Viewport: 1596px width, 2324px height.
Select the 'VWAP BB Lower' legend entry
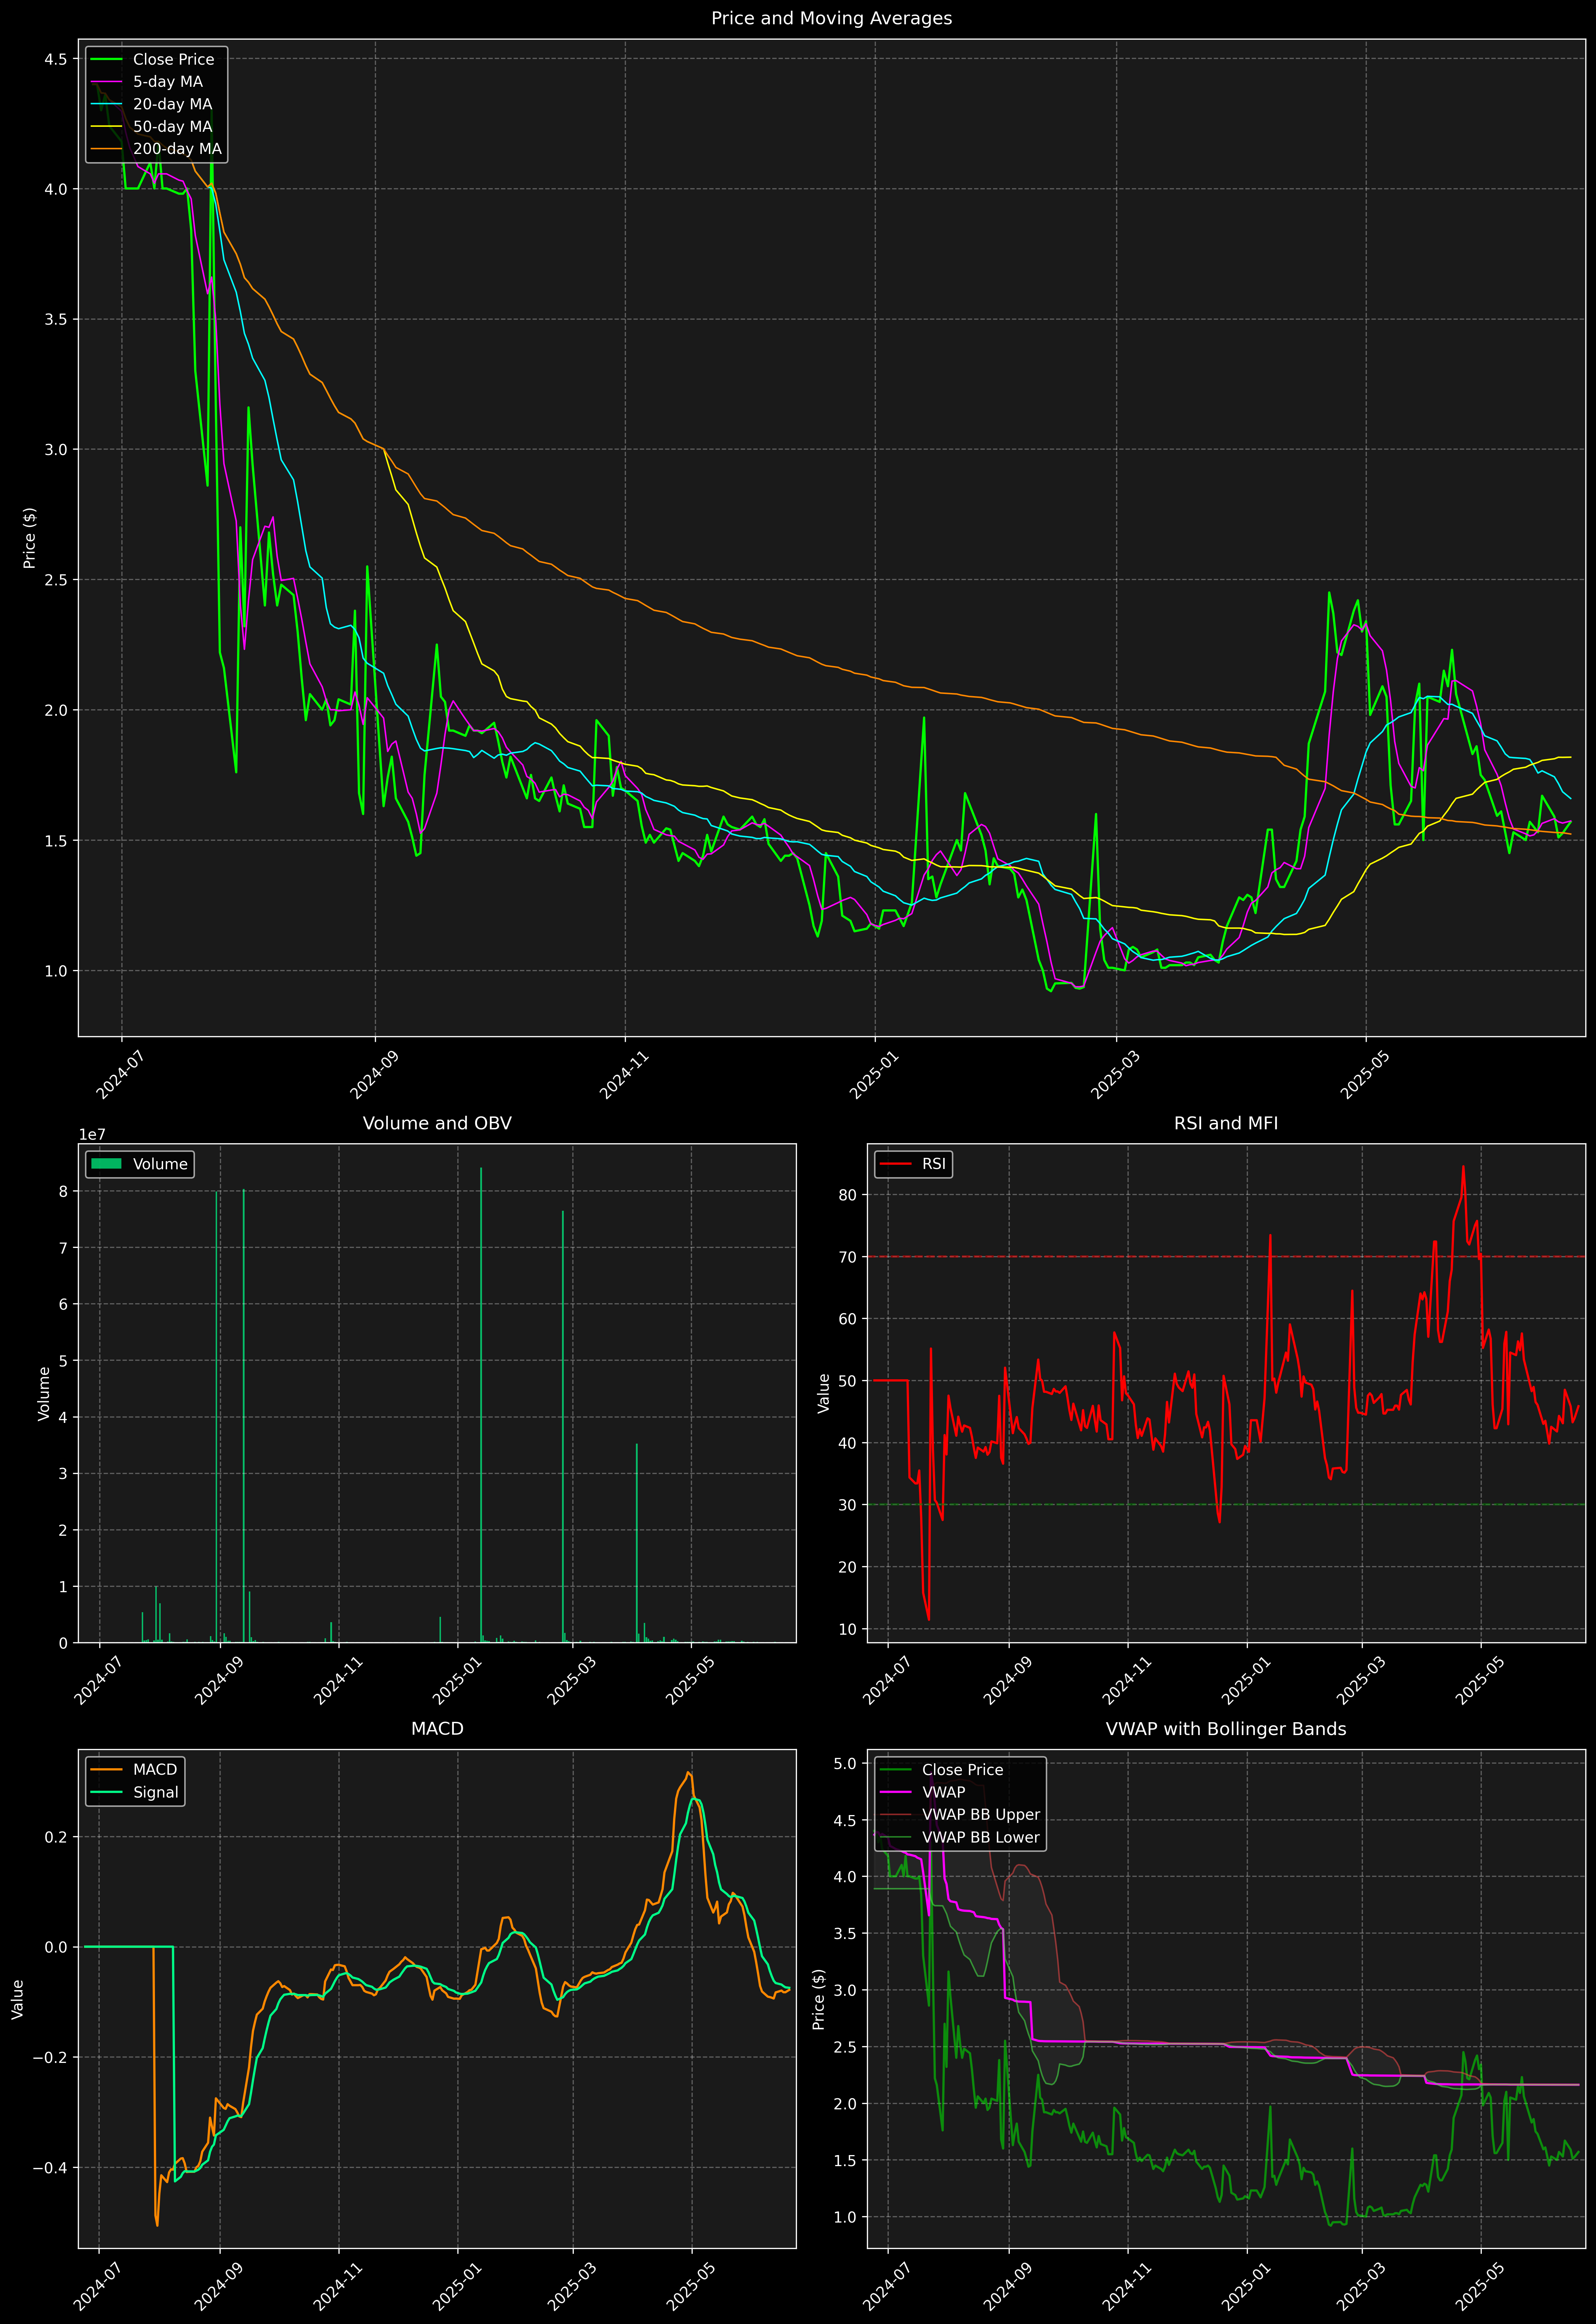(x=960, y=1837)
